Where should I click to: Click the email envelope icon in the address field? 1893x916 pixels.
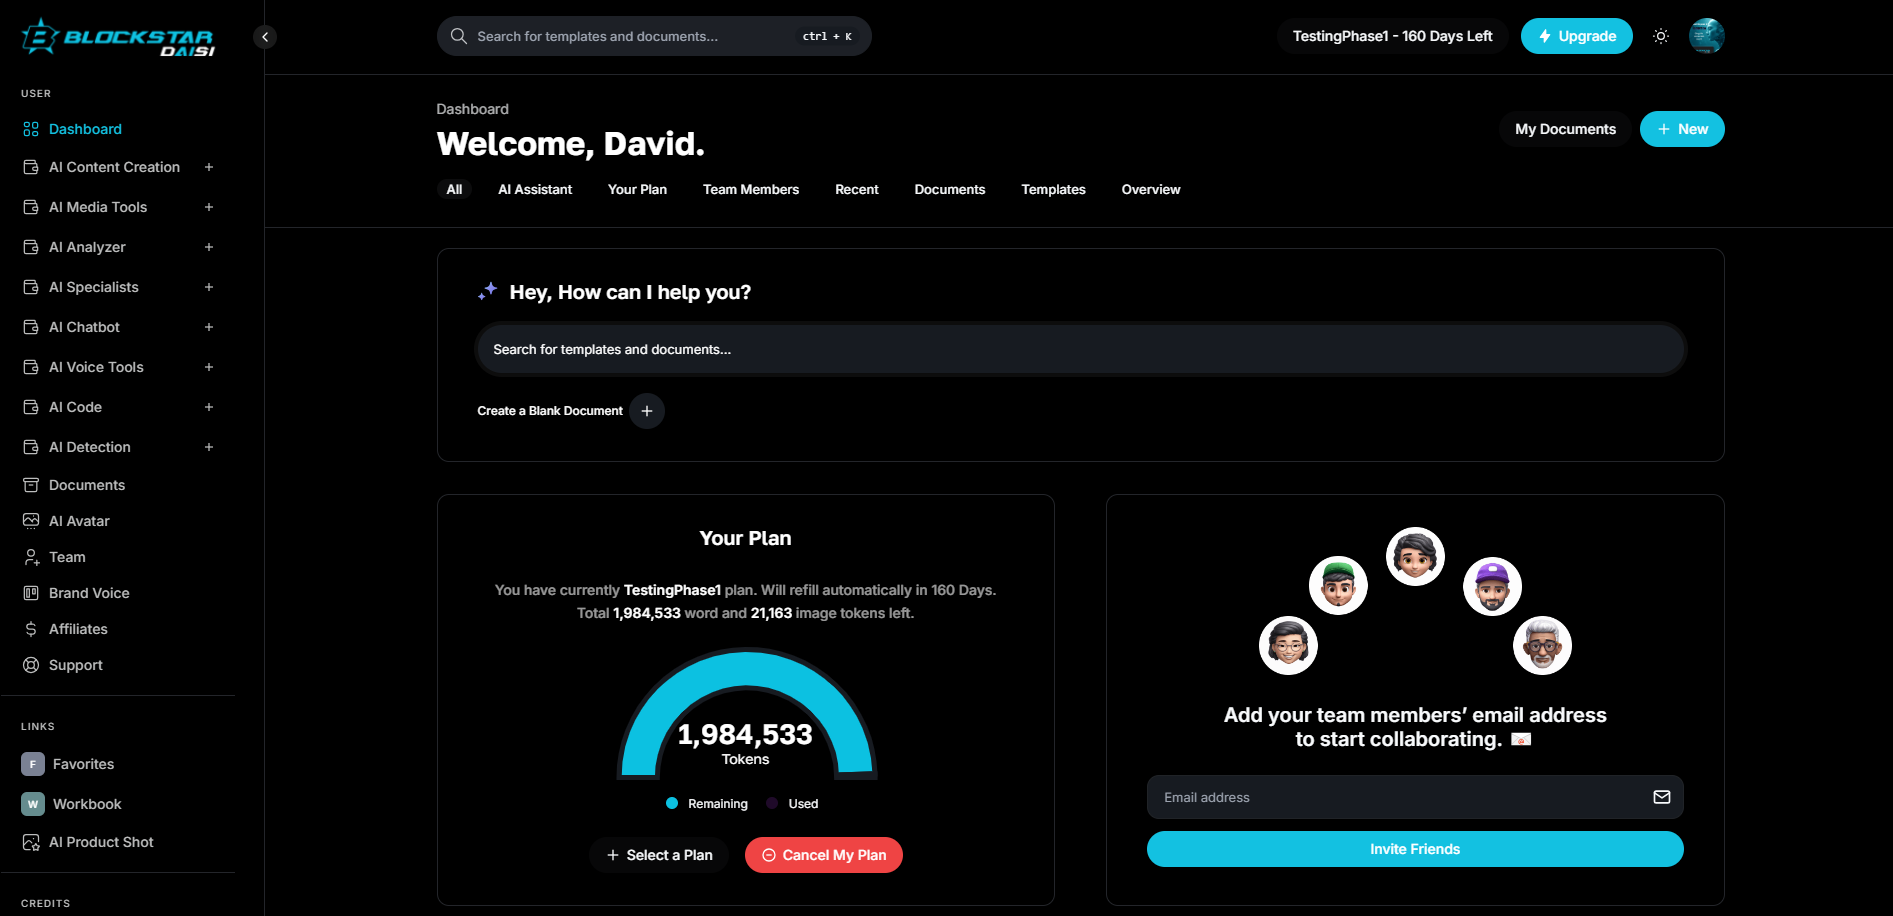click(1661, 797)
